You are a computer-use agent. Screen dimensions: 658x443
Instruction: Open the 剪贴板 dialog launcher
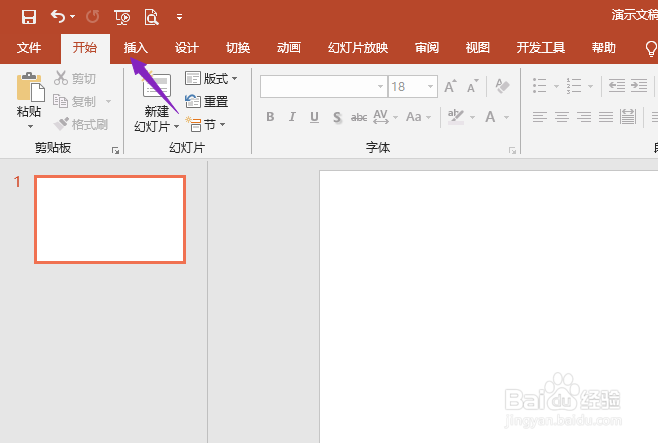click(x=115, y=151)
